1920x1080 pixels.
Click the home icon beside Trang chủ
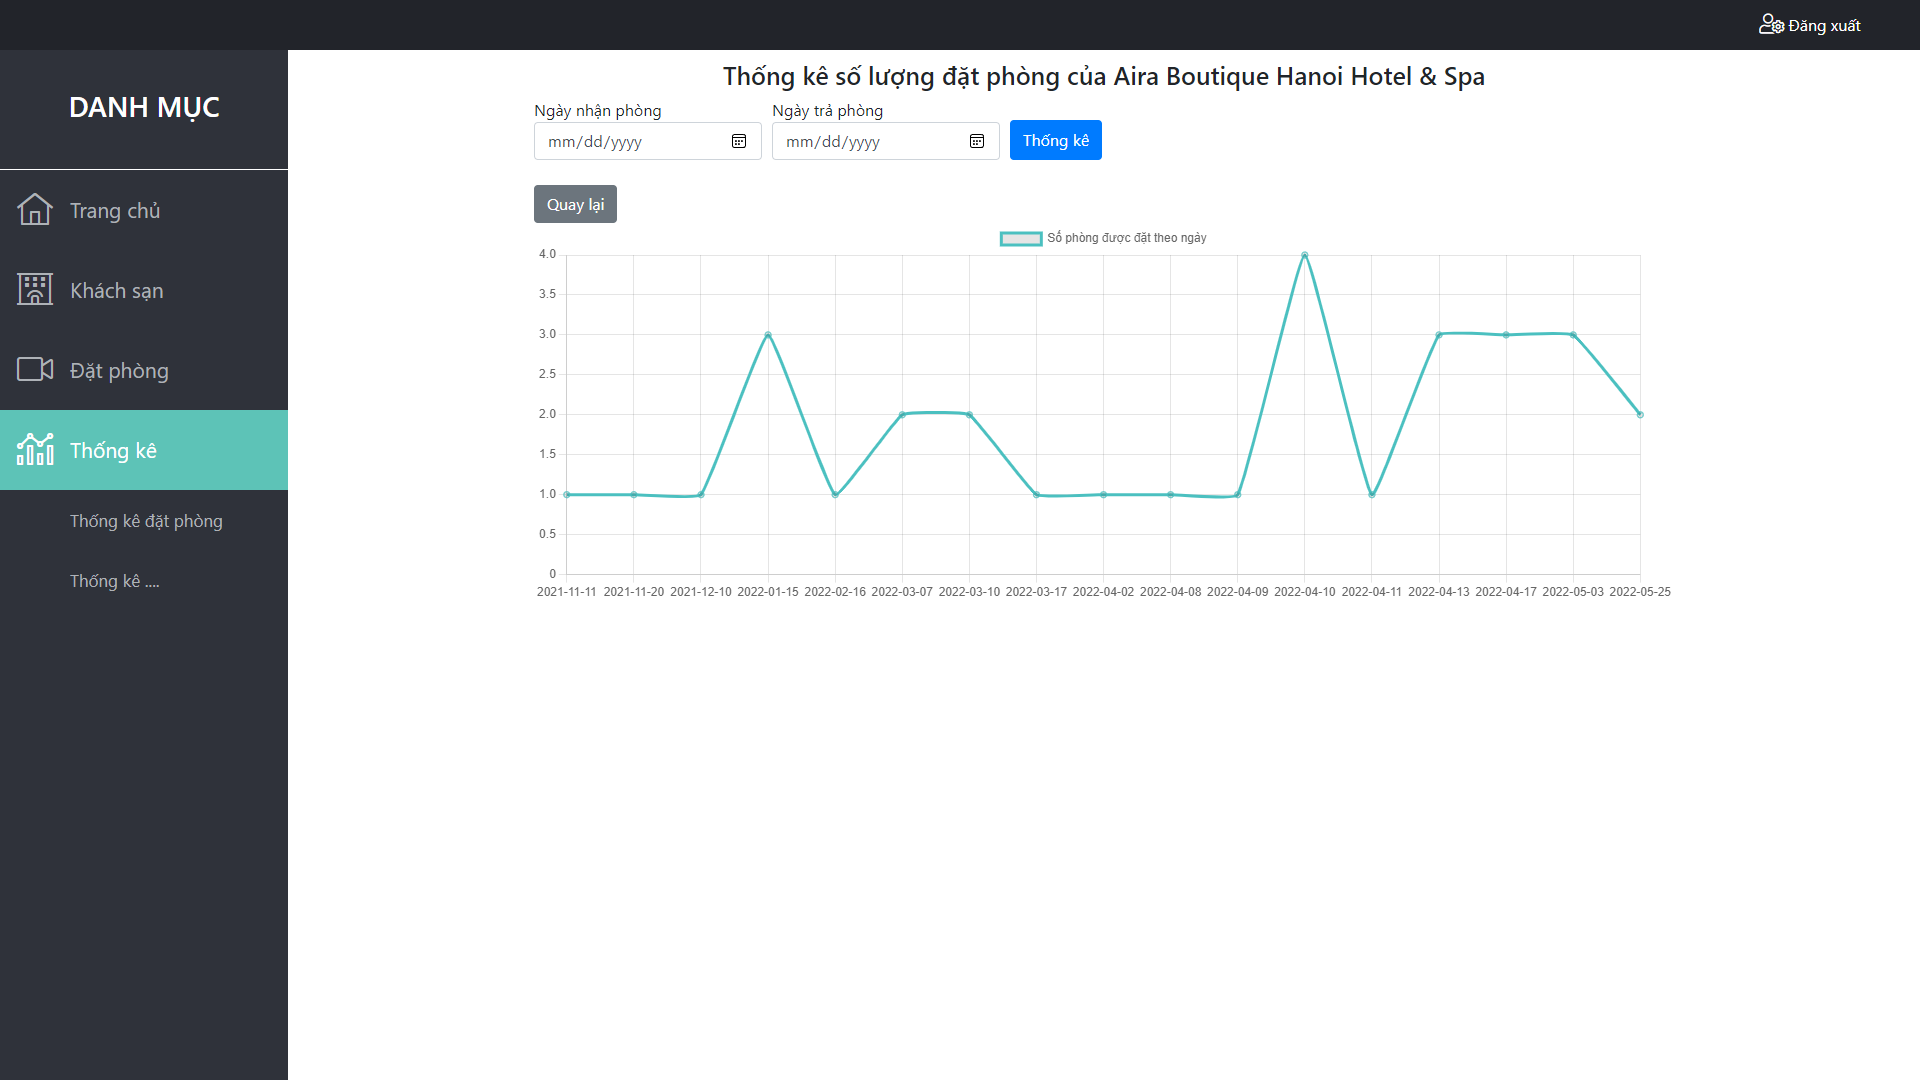click(x=35, y=210)
